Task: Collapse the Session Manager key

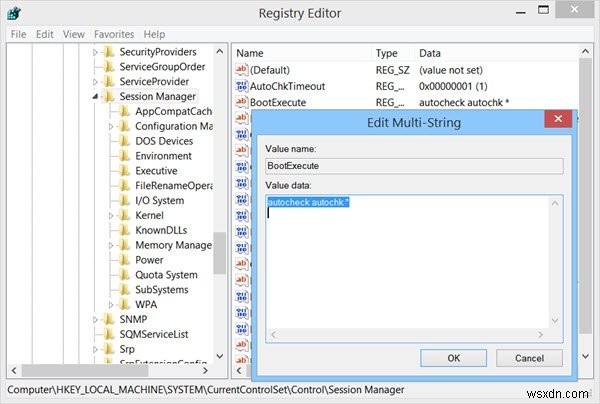Action: point(95,96)
